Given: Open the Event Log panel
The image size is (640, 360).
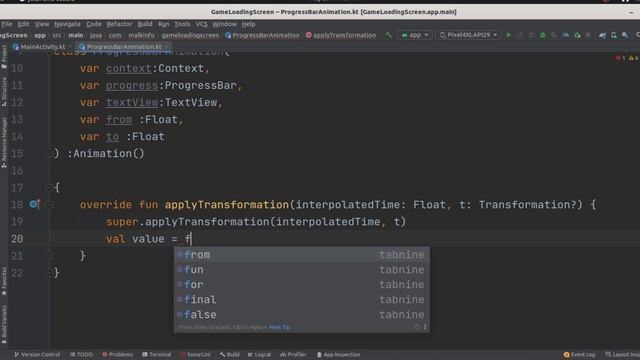Looking at the screenshot, I should coord(579,355).
